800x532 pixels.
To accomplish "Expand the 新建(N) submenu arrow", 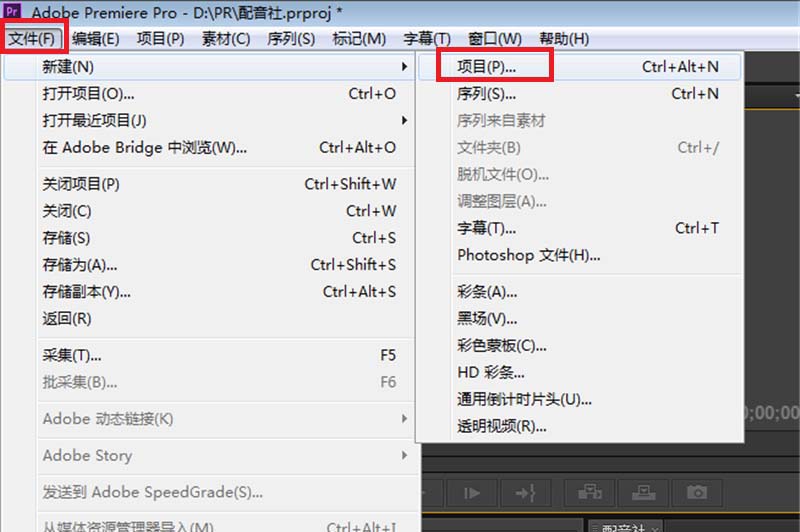I will (404, 66).
